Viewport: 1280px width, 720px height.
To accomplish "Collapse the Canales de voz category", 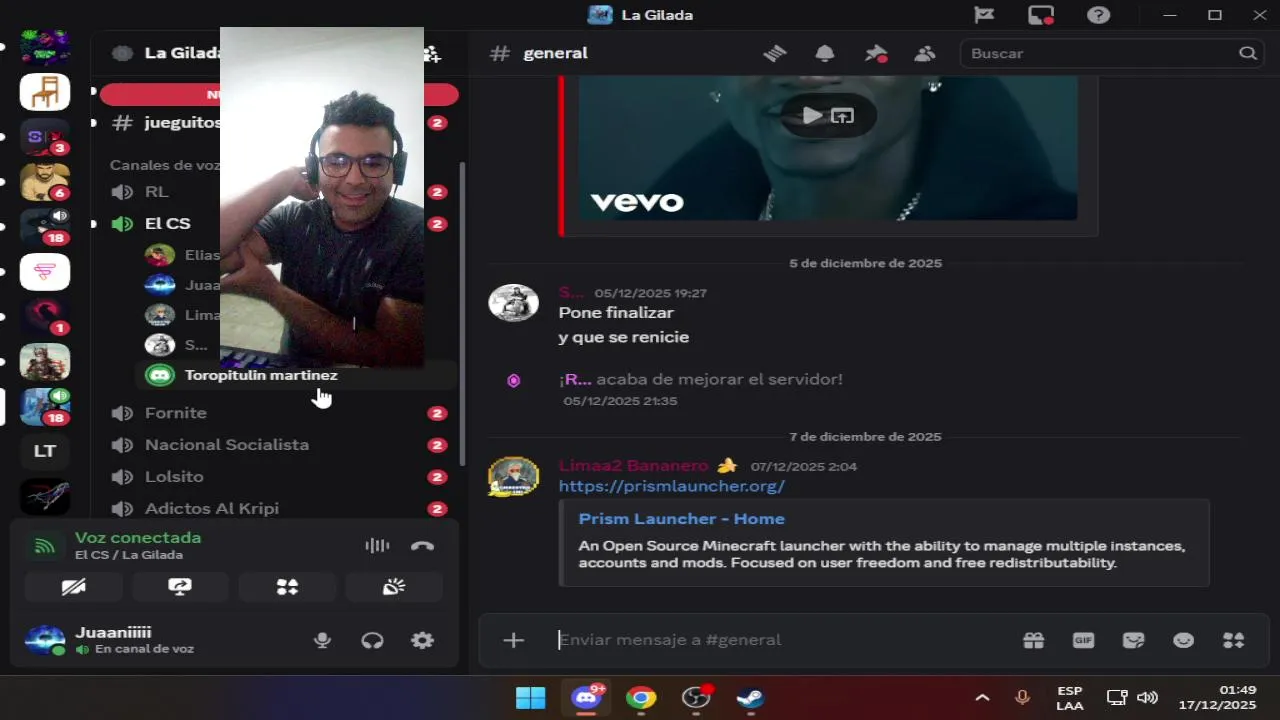I will [x=164, y=165].
